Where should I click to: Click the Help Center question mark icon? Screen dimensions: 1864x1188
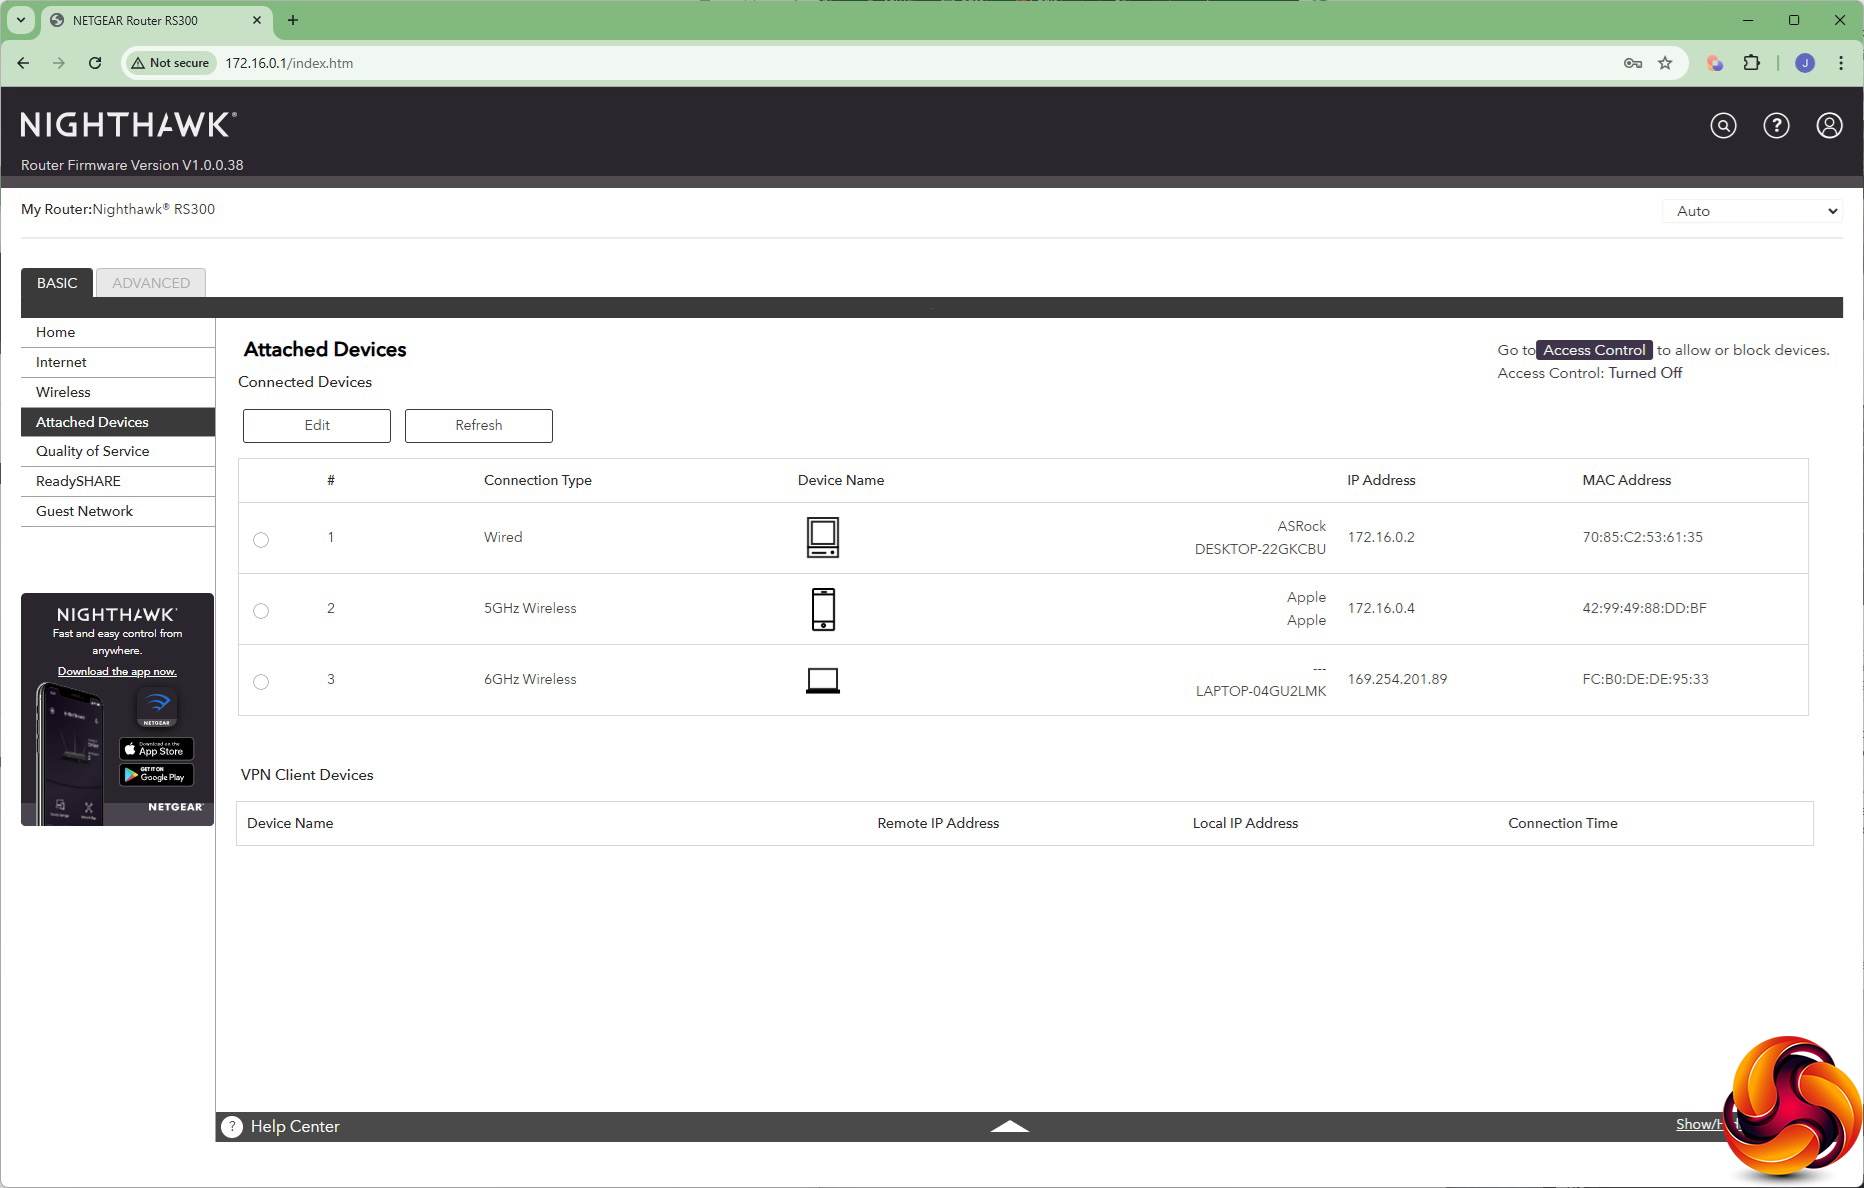coord(232,1126)
